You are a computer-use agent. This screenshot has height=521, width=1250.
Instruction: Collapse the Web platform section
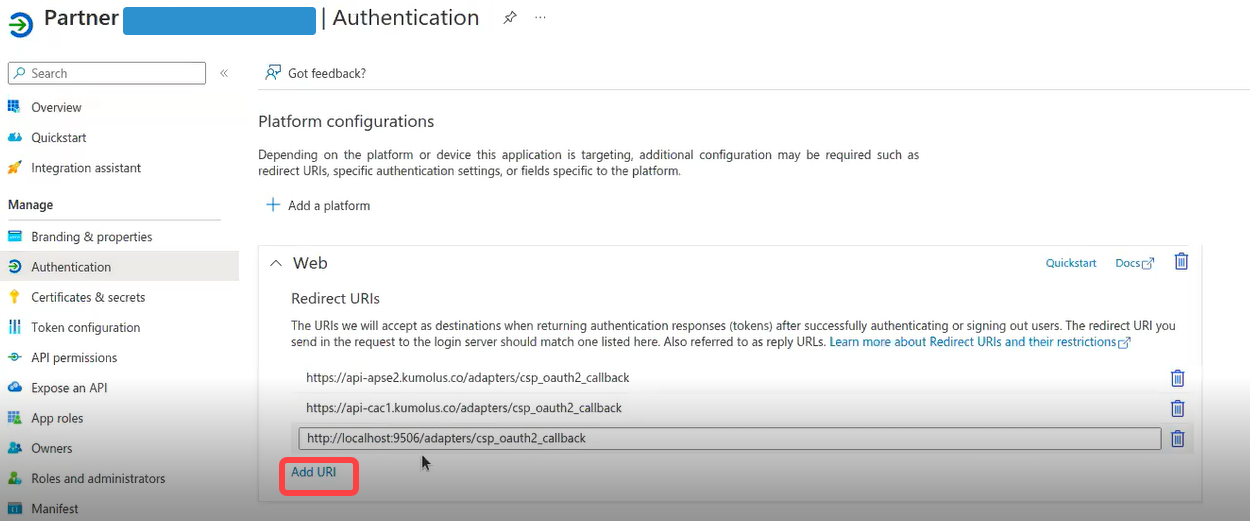tap(276, 263)
